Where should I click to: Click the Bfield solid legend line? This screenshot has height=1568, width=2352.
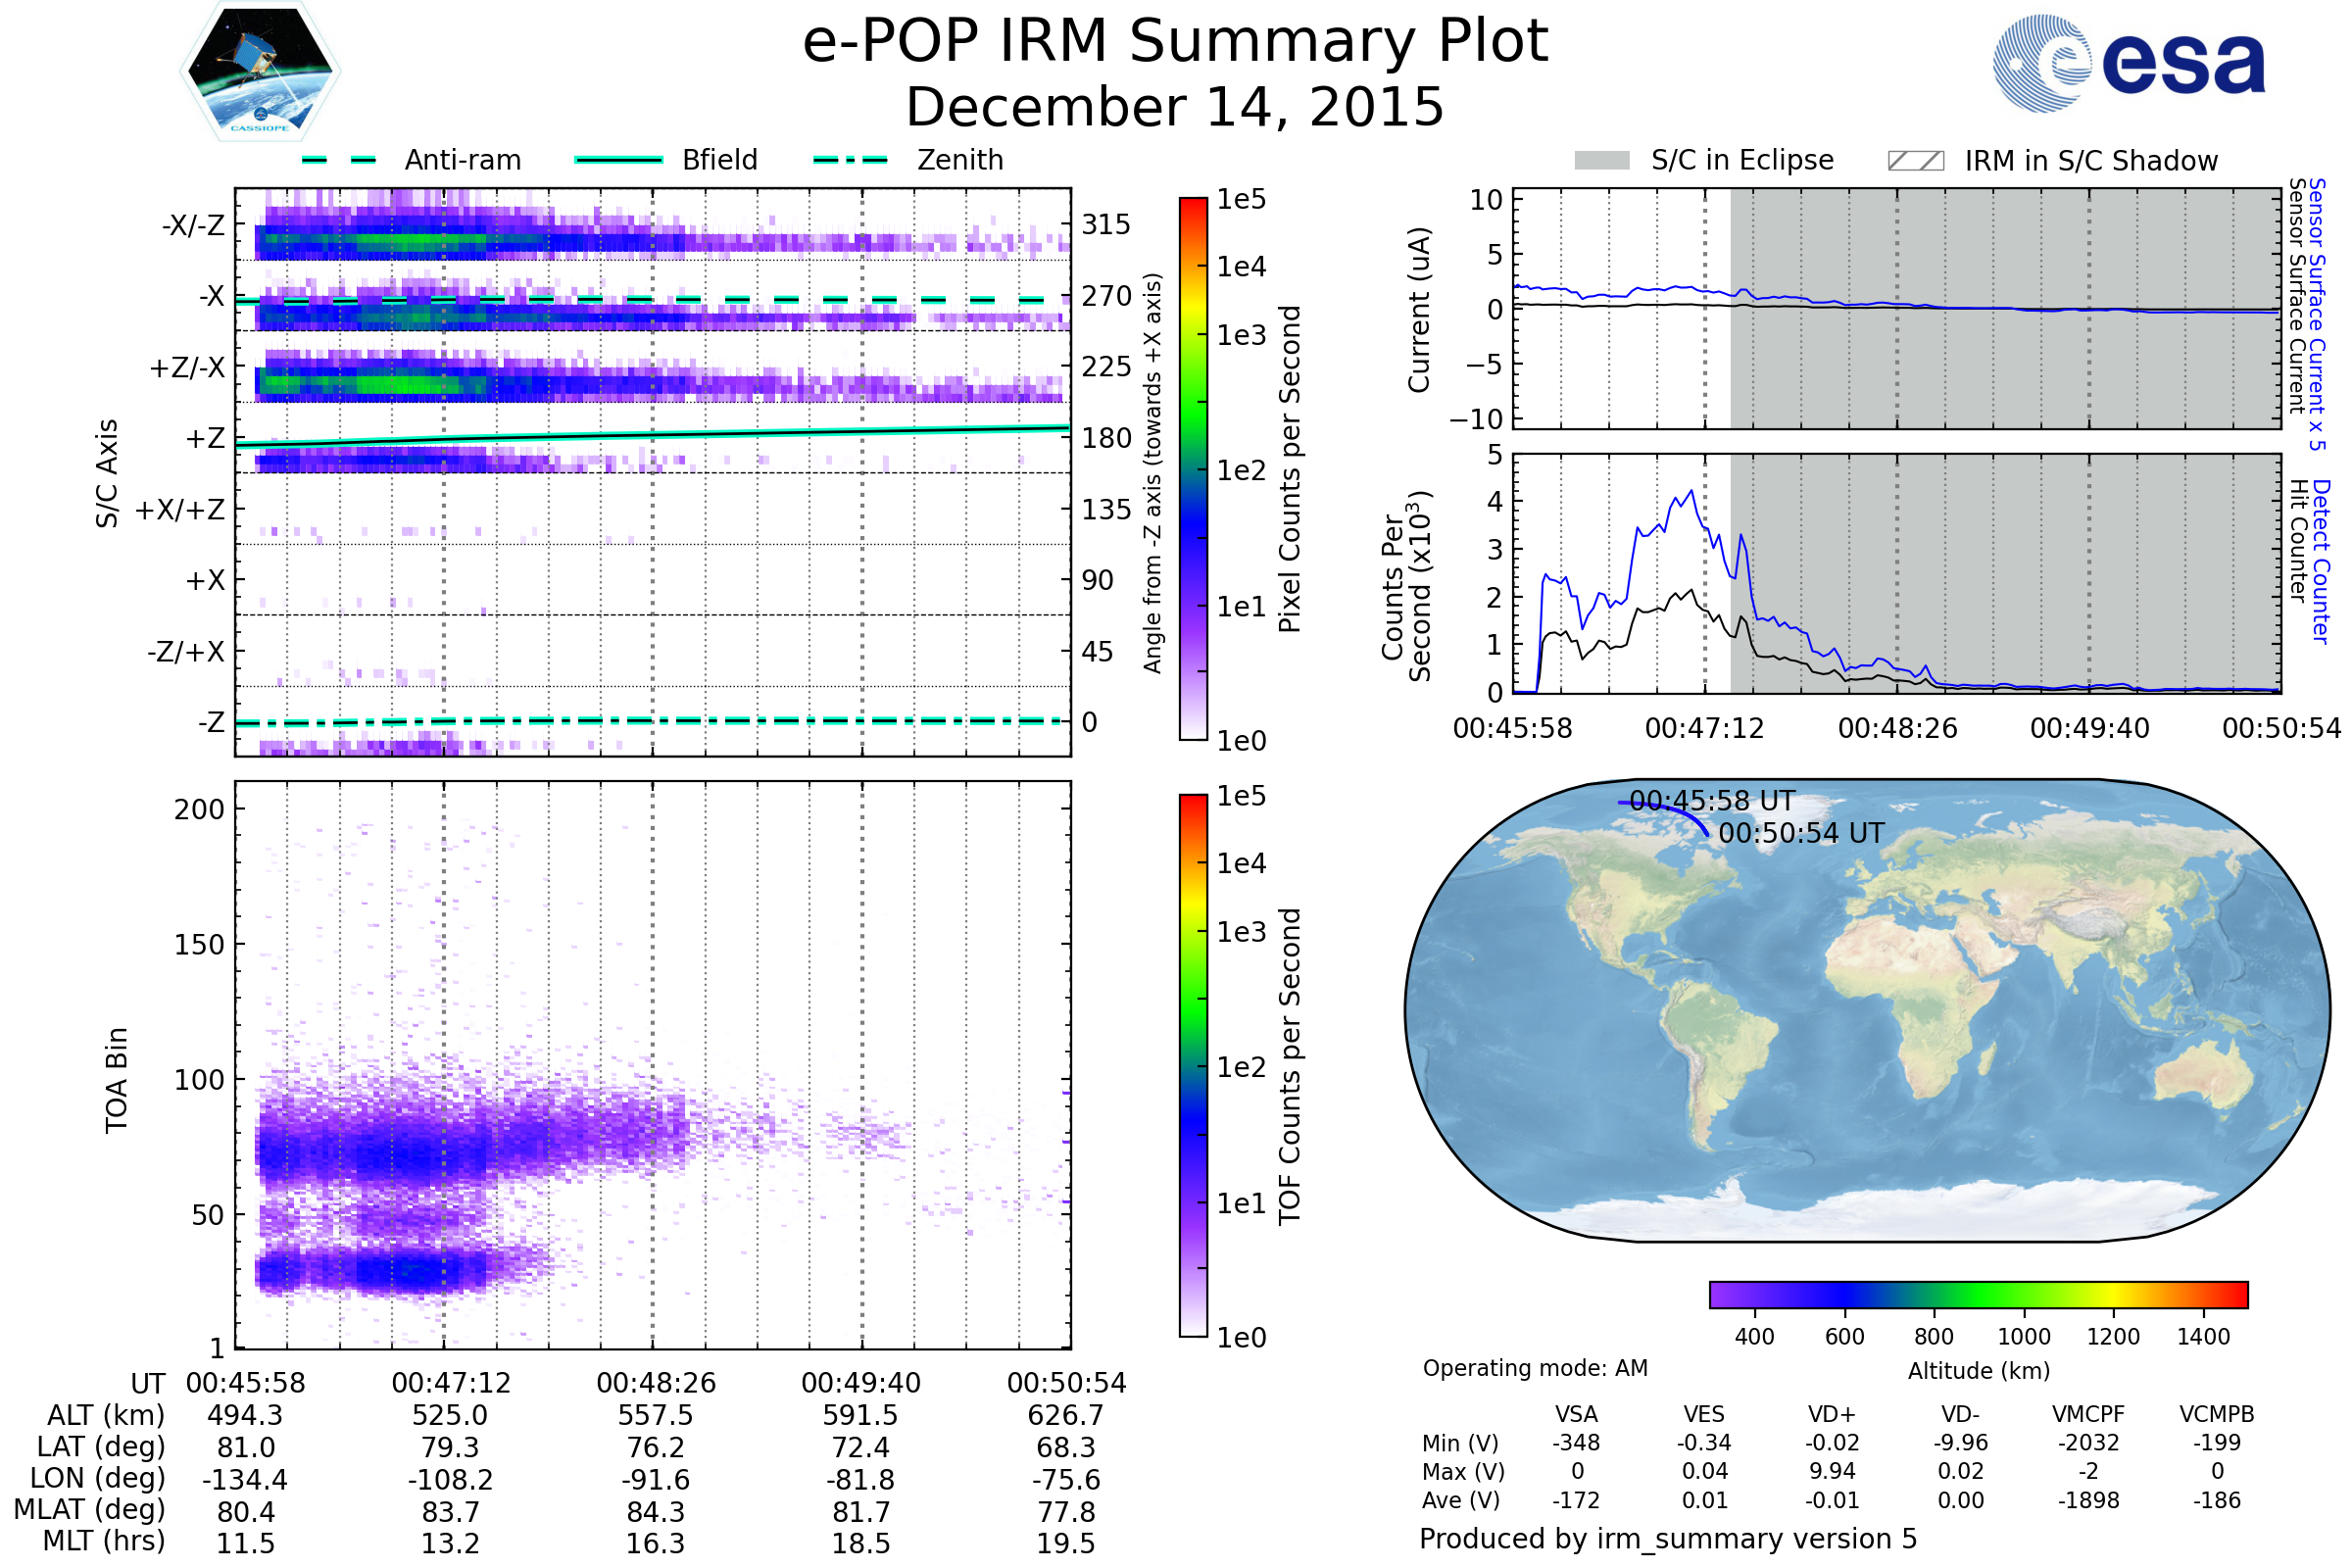tap(618, 160)
